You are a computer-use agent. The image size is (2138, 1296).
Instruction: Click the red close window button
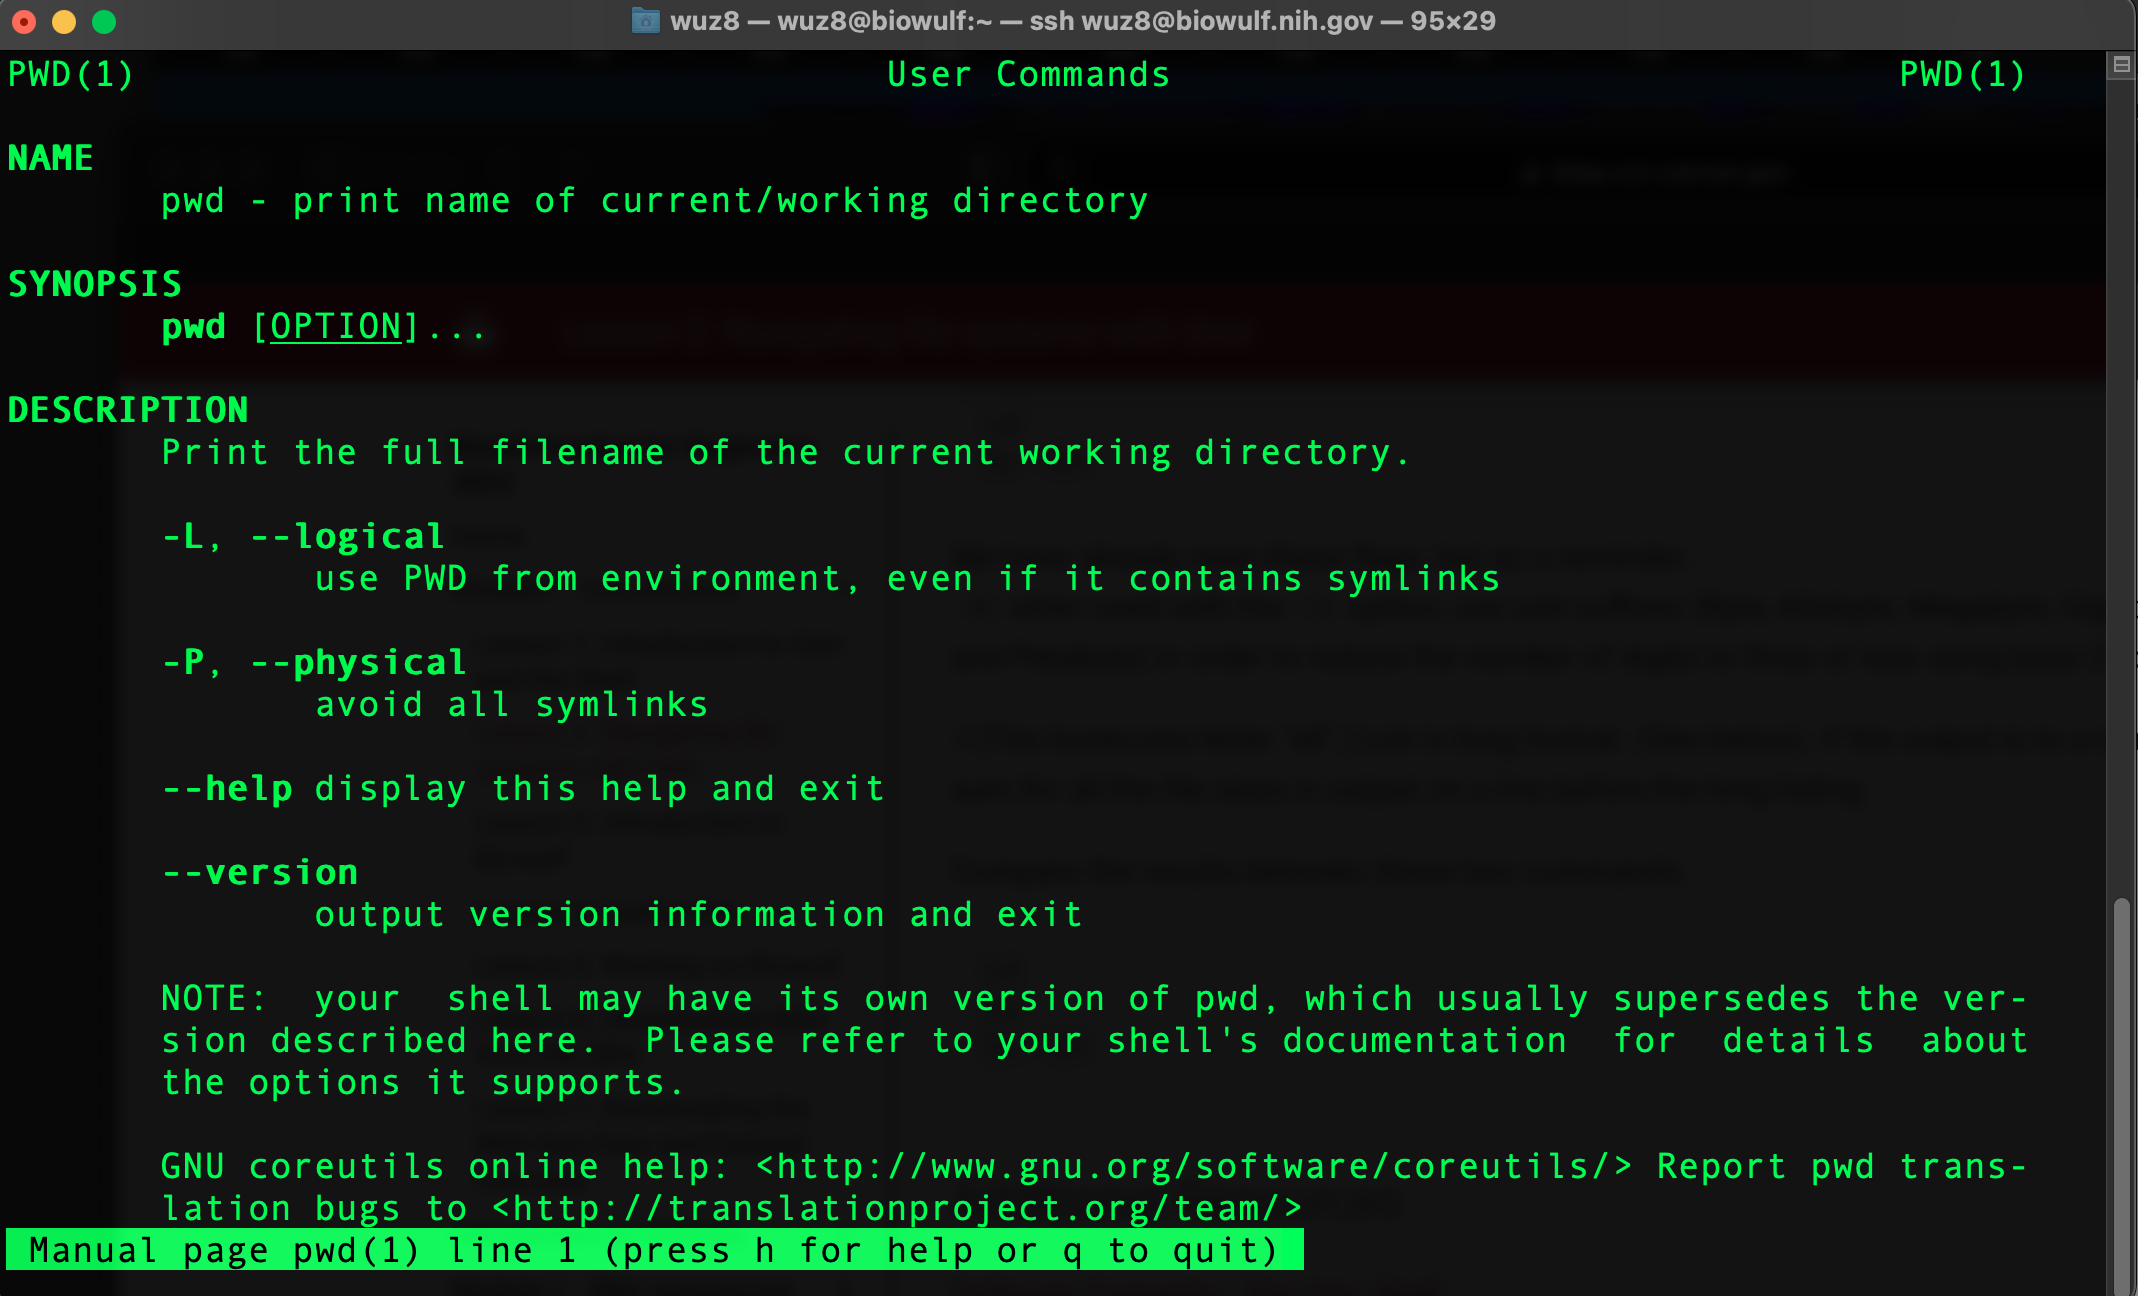(x=24, y=22)
